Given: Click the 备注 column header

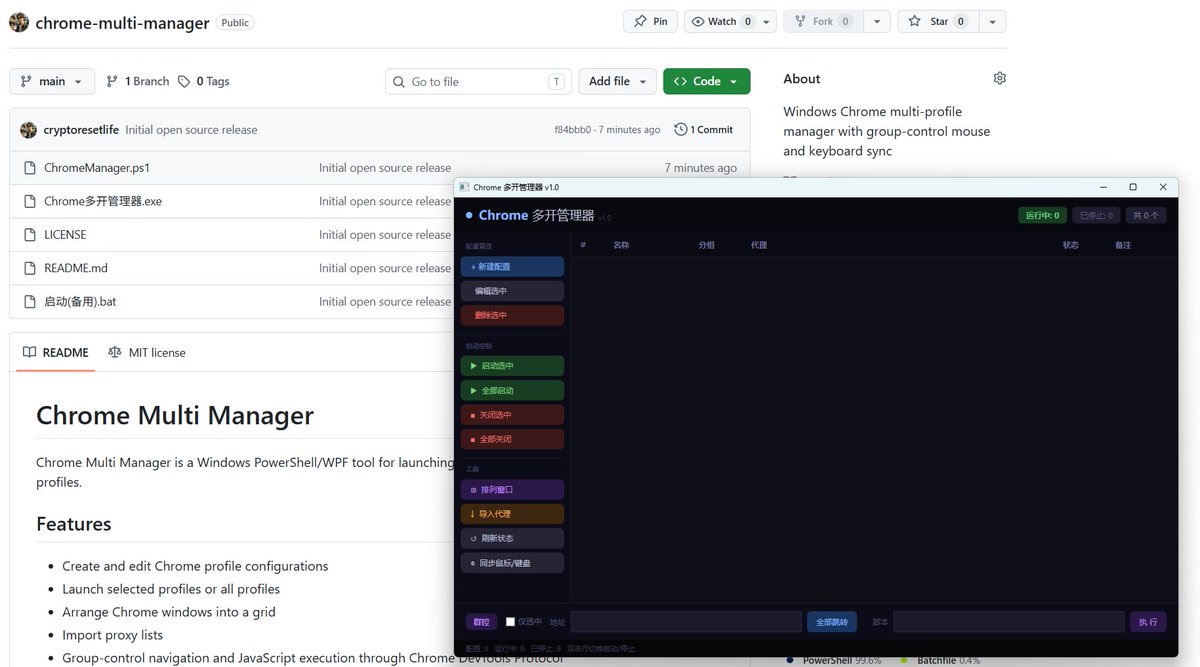Looking at the screenshot, I should [1123, 245].
